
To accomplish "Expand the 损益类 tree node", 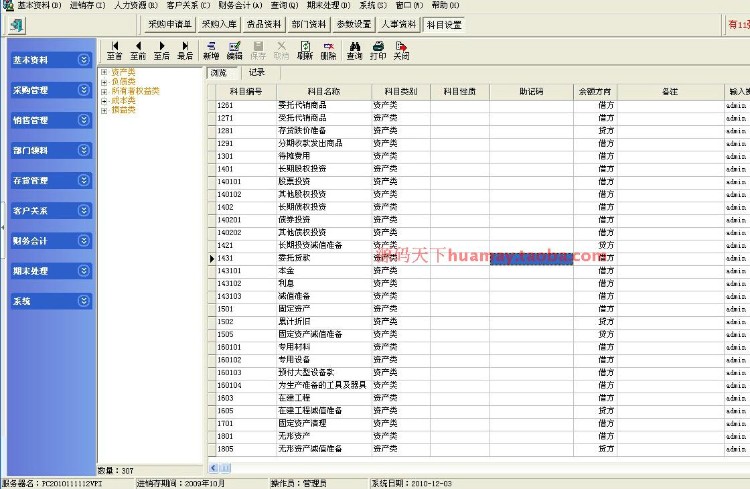I will pos(104,110).
